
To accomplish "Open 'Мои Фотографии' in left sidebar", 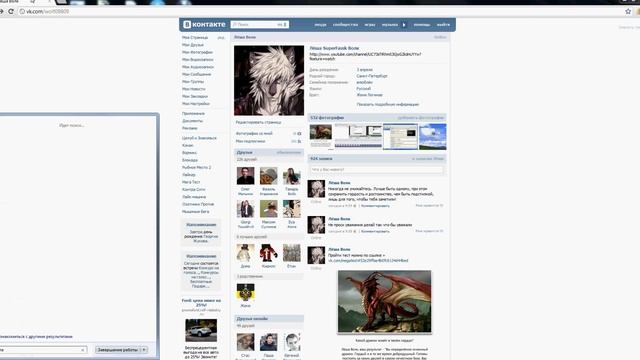I will (198, 52).
